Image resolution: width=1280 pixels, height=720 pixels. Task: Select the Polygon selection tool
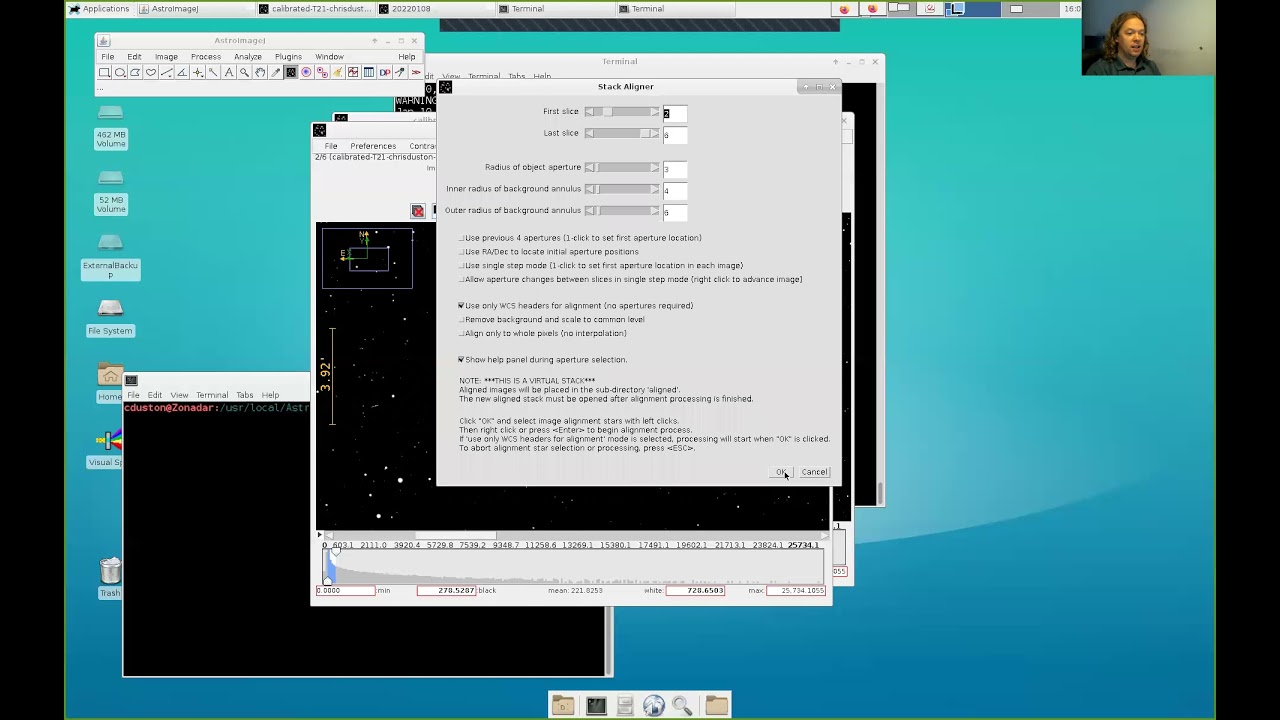tap(136, 72)
